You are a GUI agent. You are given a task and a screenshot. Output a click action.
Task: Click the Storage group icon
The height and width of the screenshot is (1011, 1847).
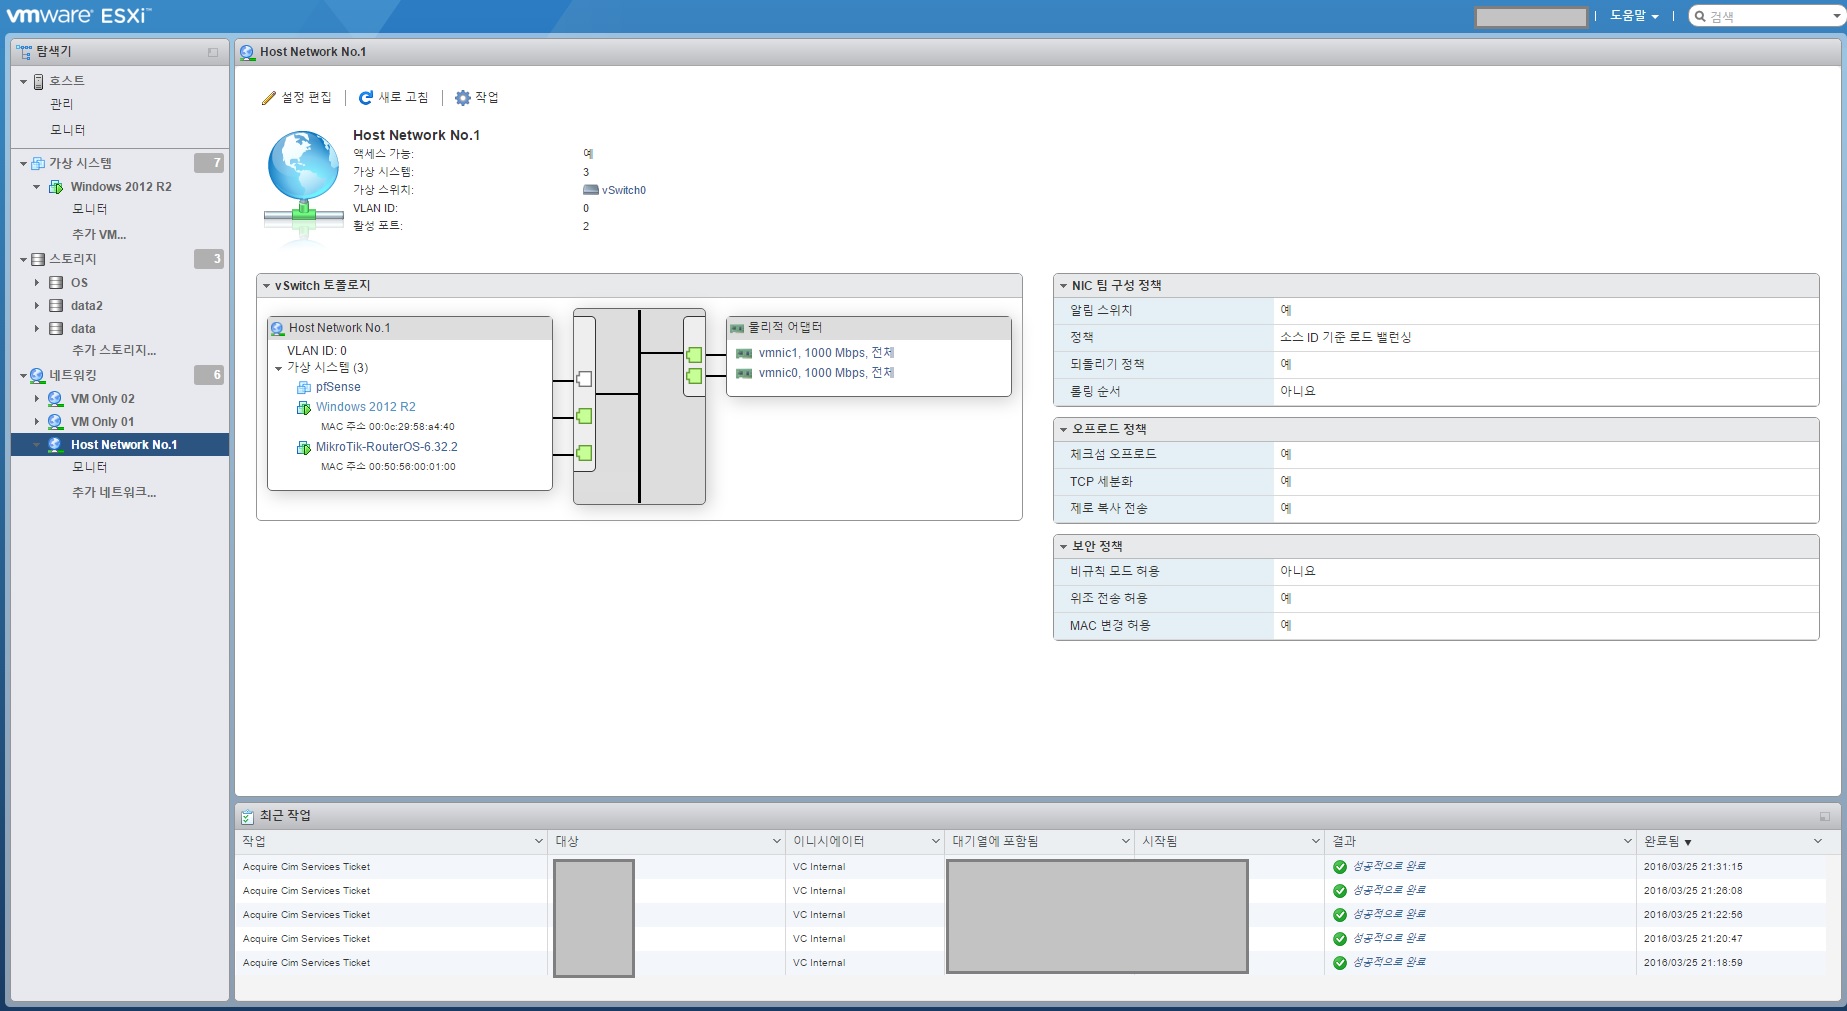pos(38,259)
